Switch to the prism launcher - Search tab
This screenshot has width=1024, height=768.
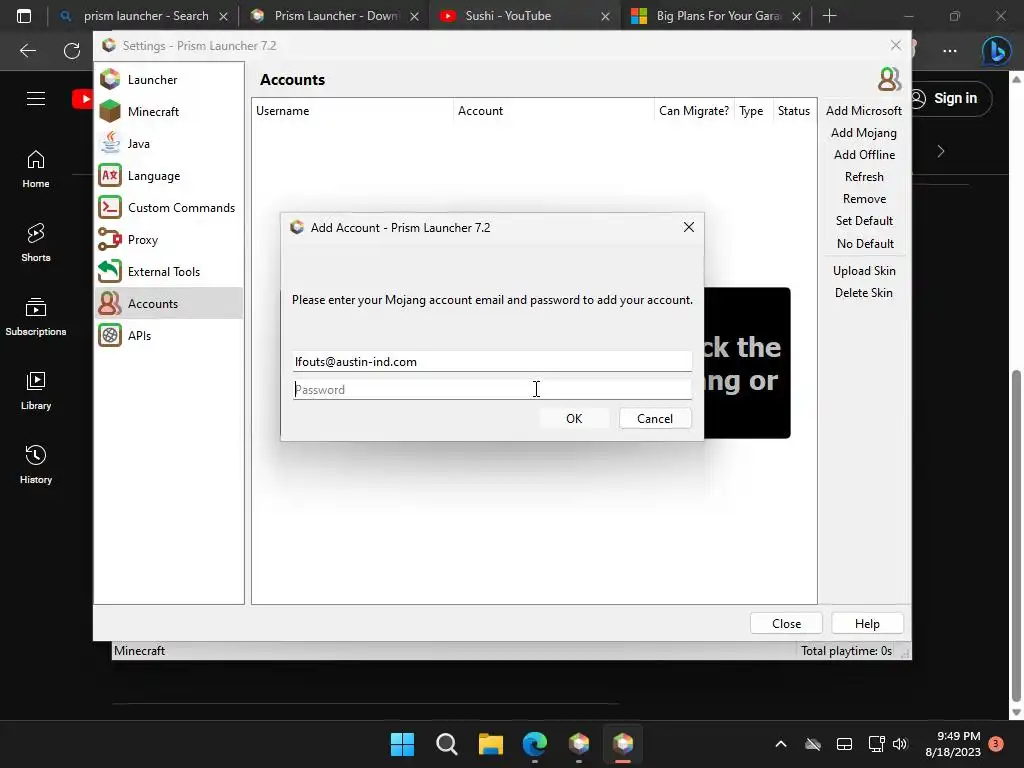144,16
